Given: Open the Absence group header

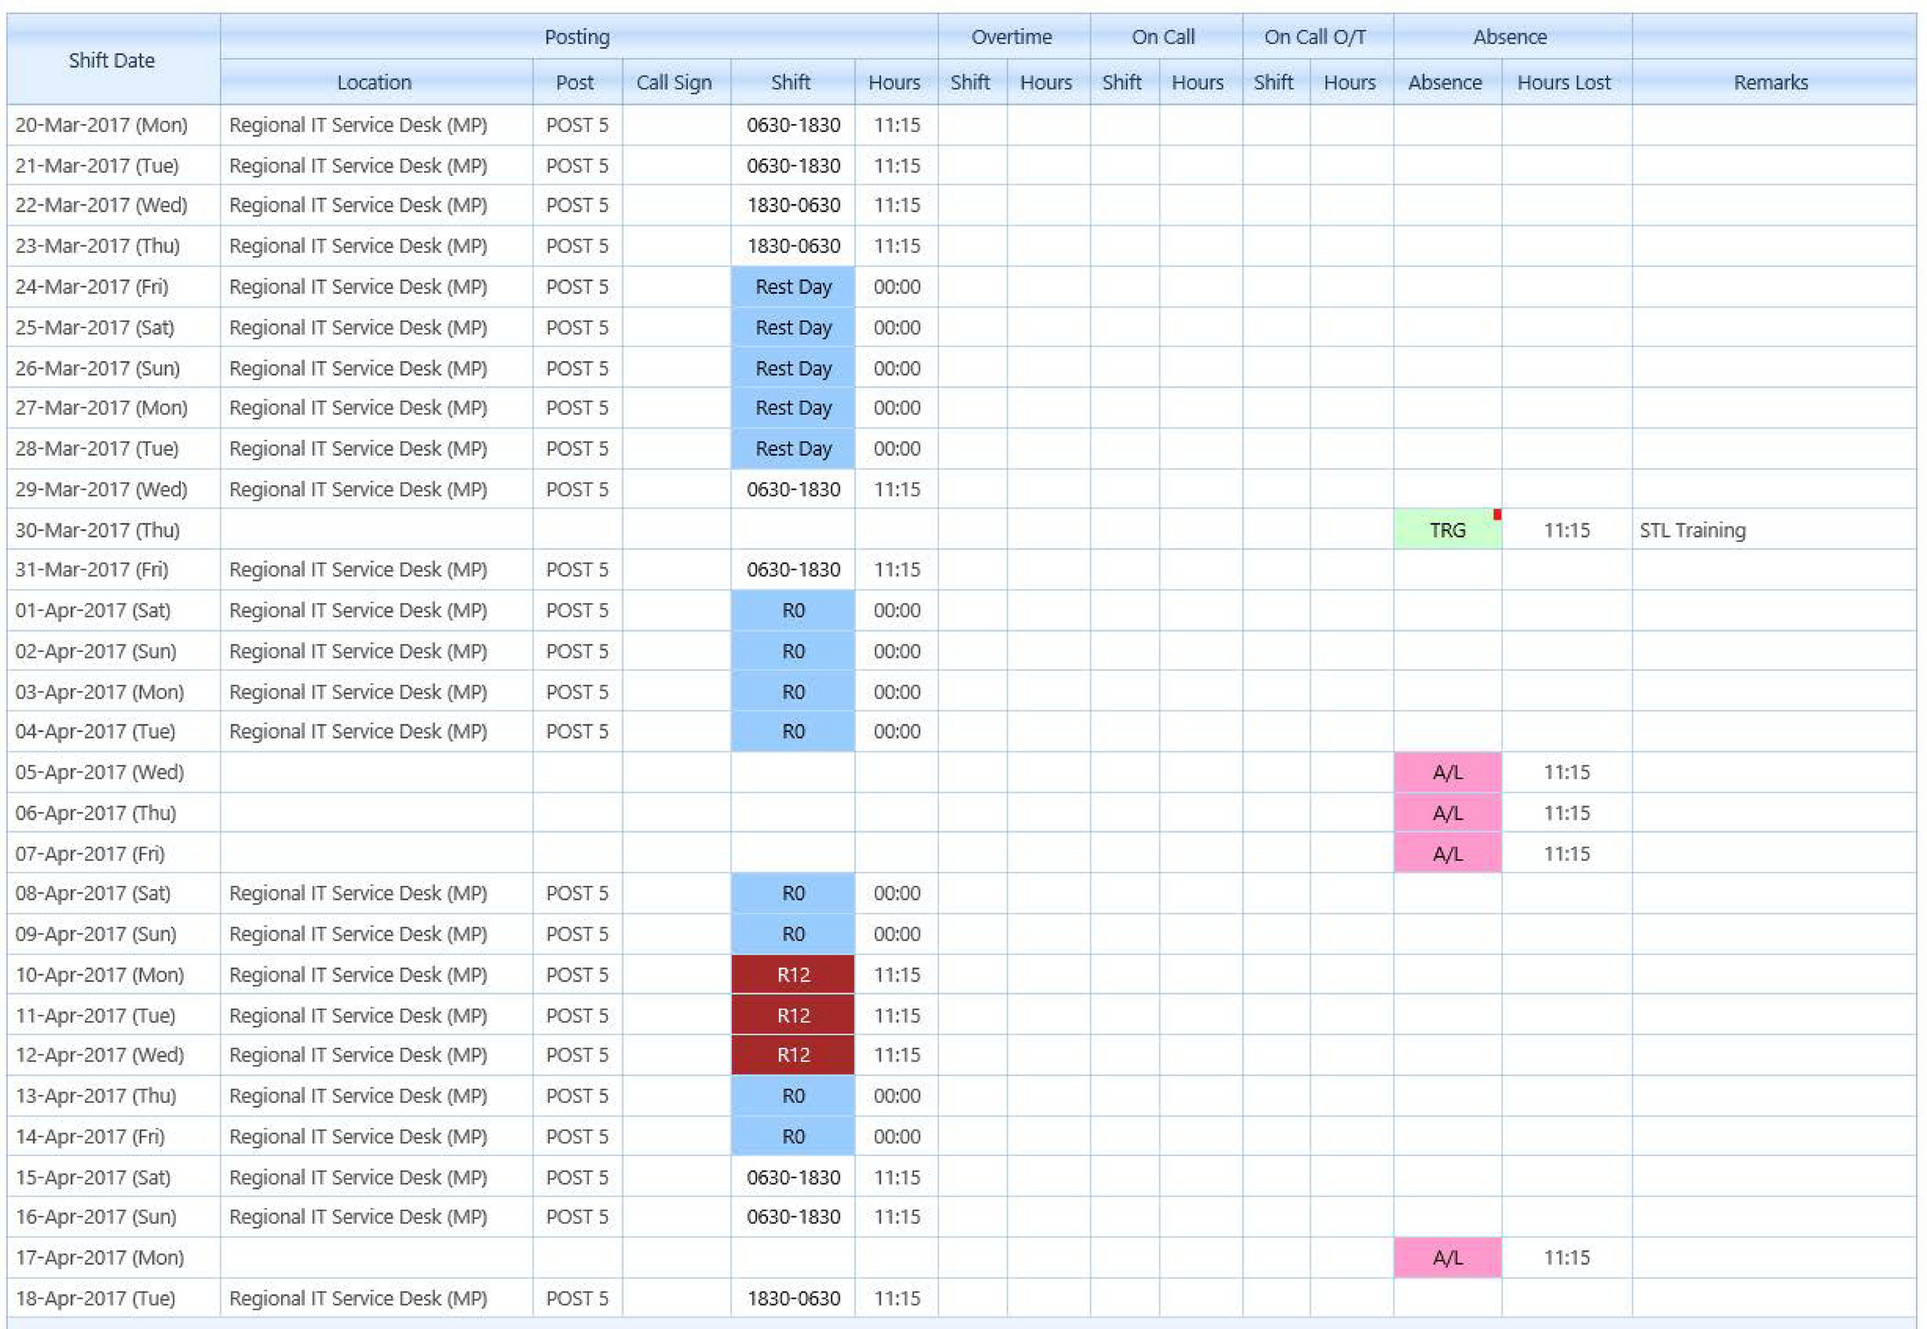Looking at the screenshot, I should 1509,37.
